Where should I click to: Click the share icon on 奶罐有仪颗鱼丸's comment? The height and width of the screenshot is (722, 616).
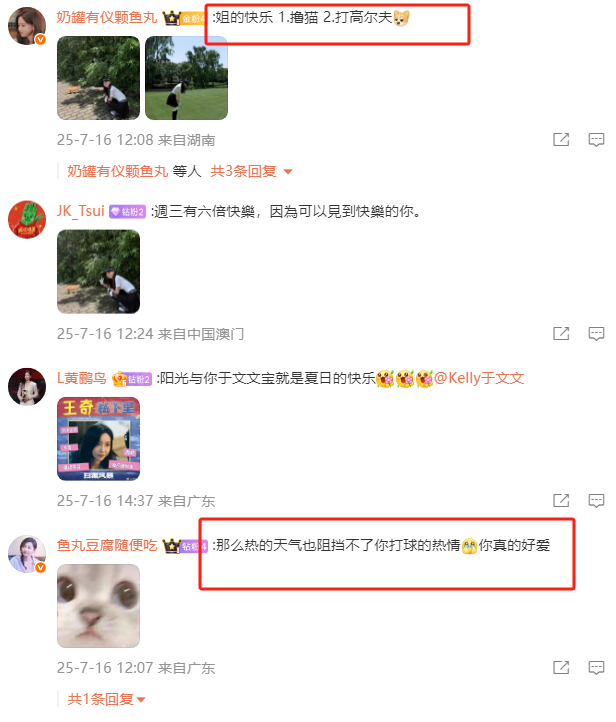[x=561, y=140]
